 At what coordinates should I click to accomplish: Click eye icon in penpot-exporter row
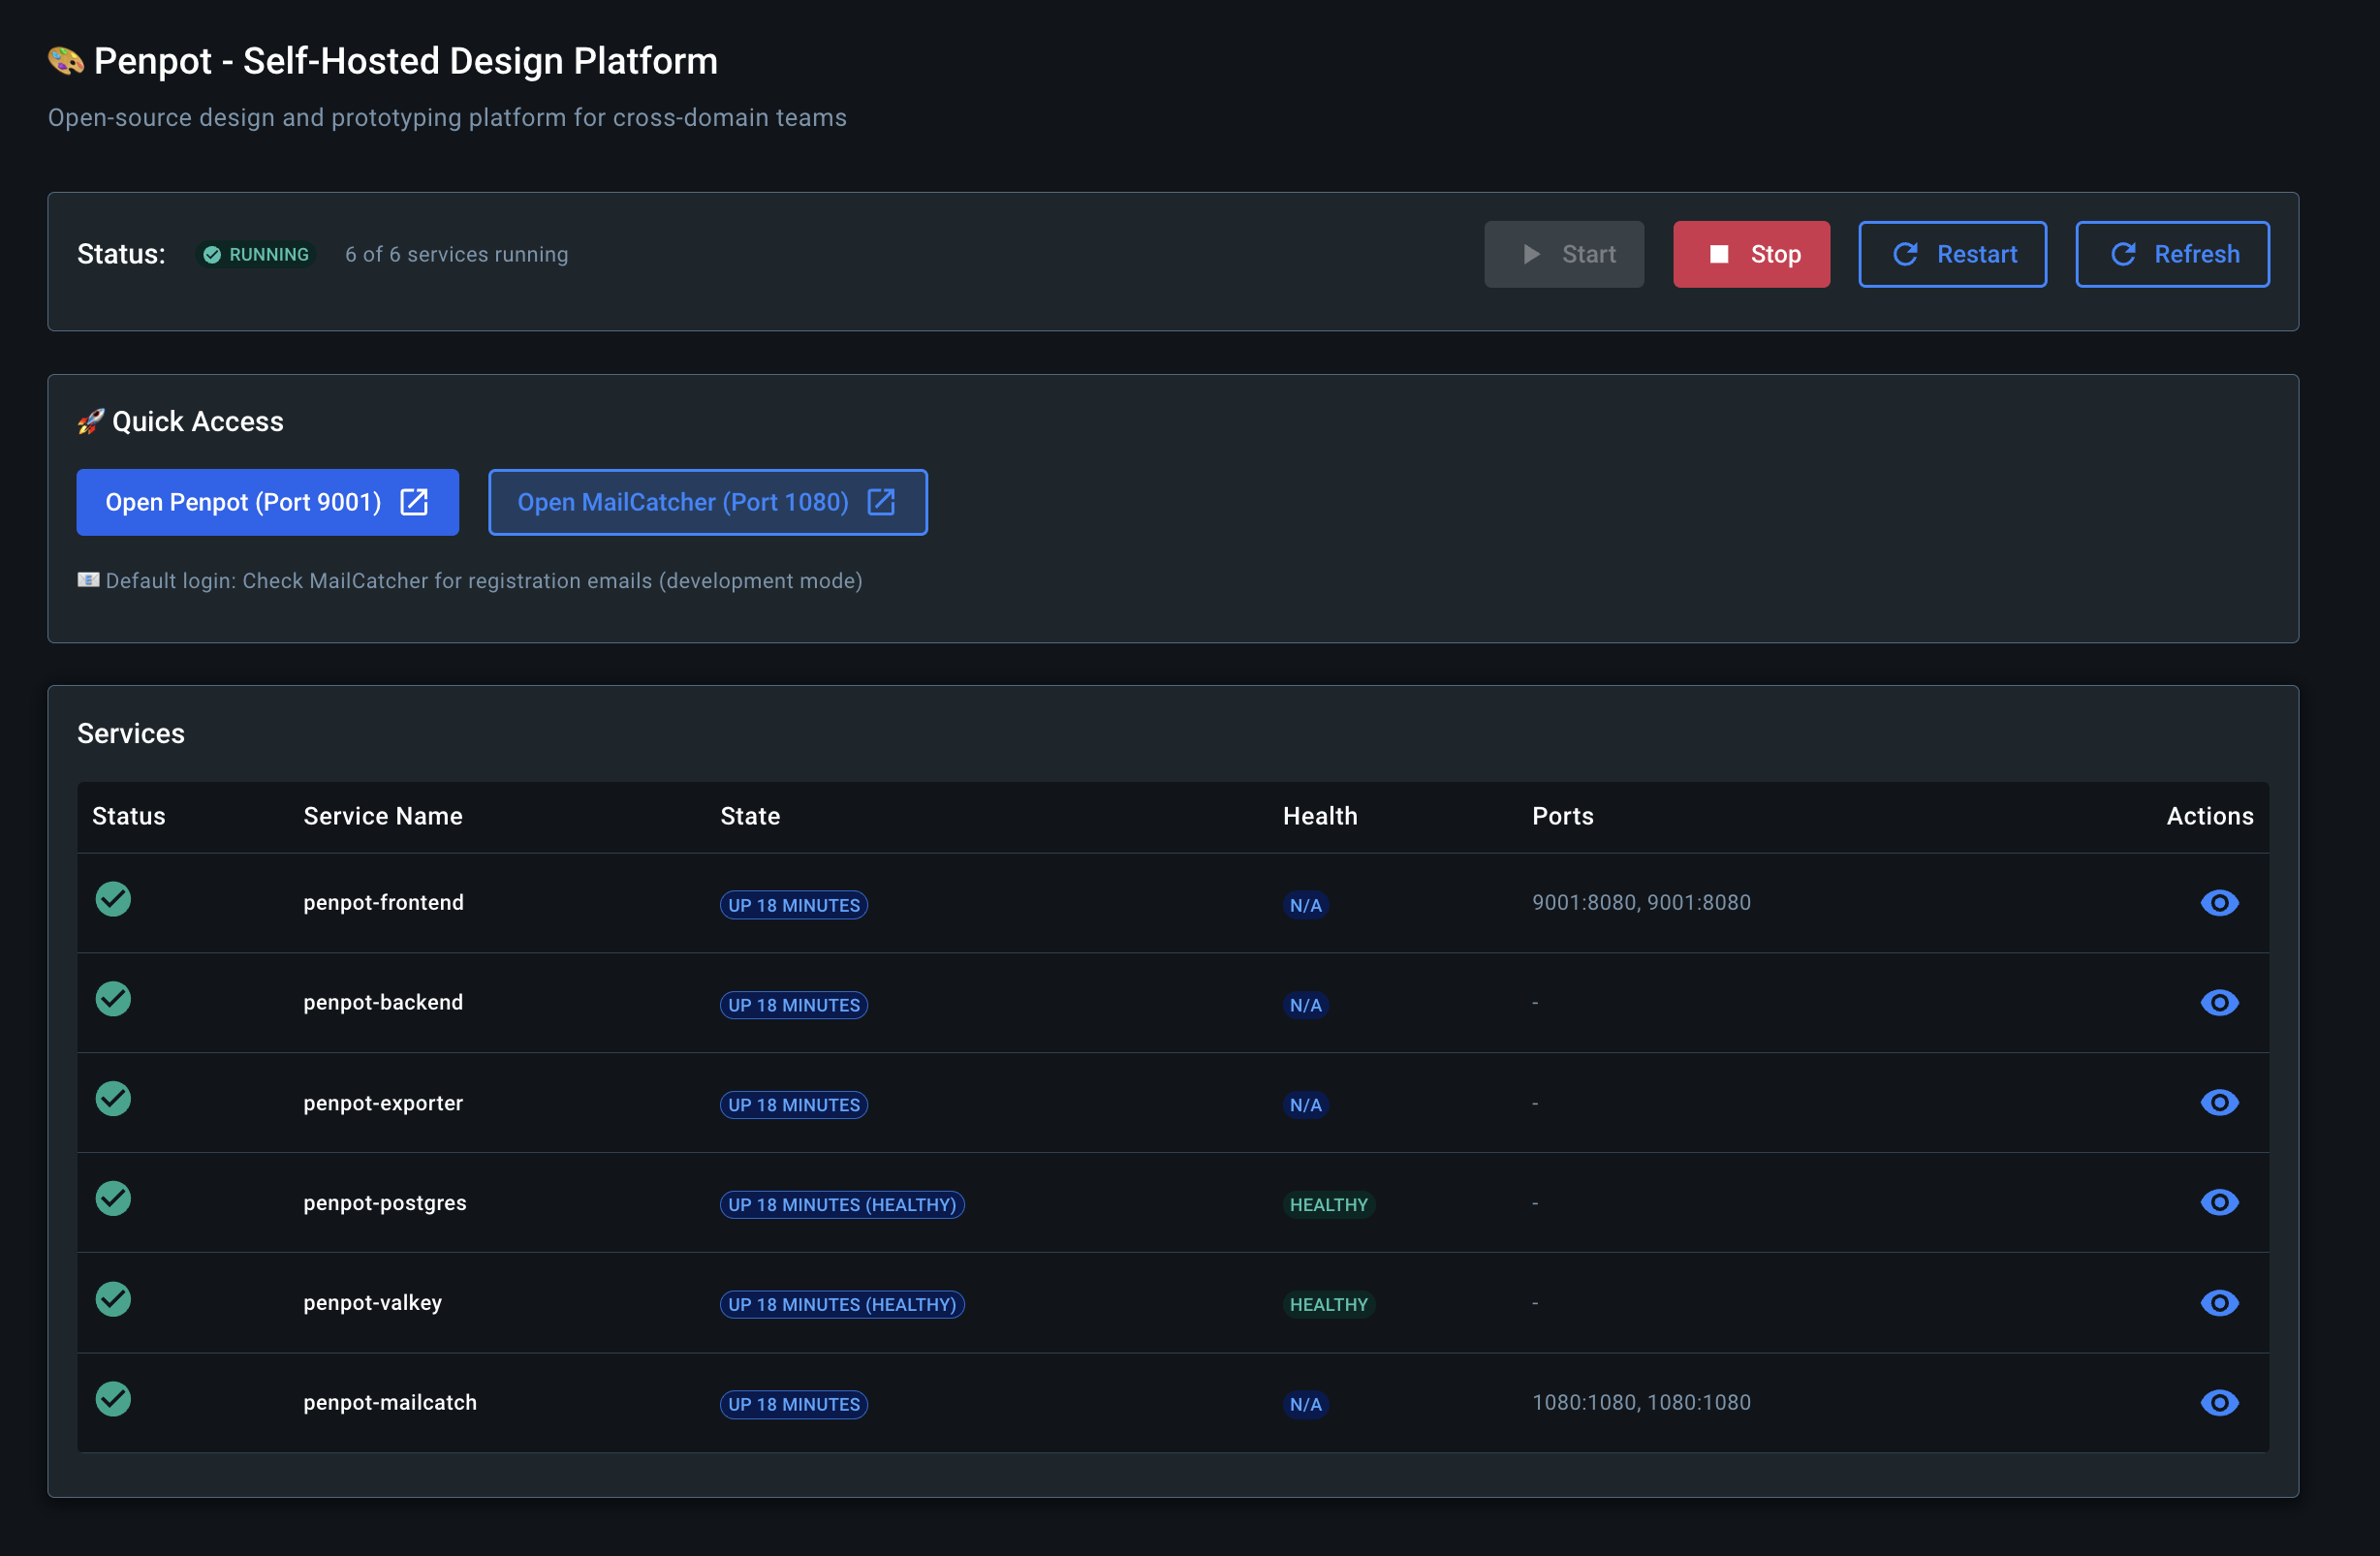tap(2218, 1103)
